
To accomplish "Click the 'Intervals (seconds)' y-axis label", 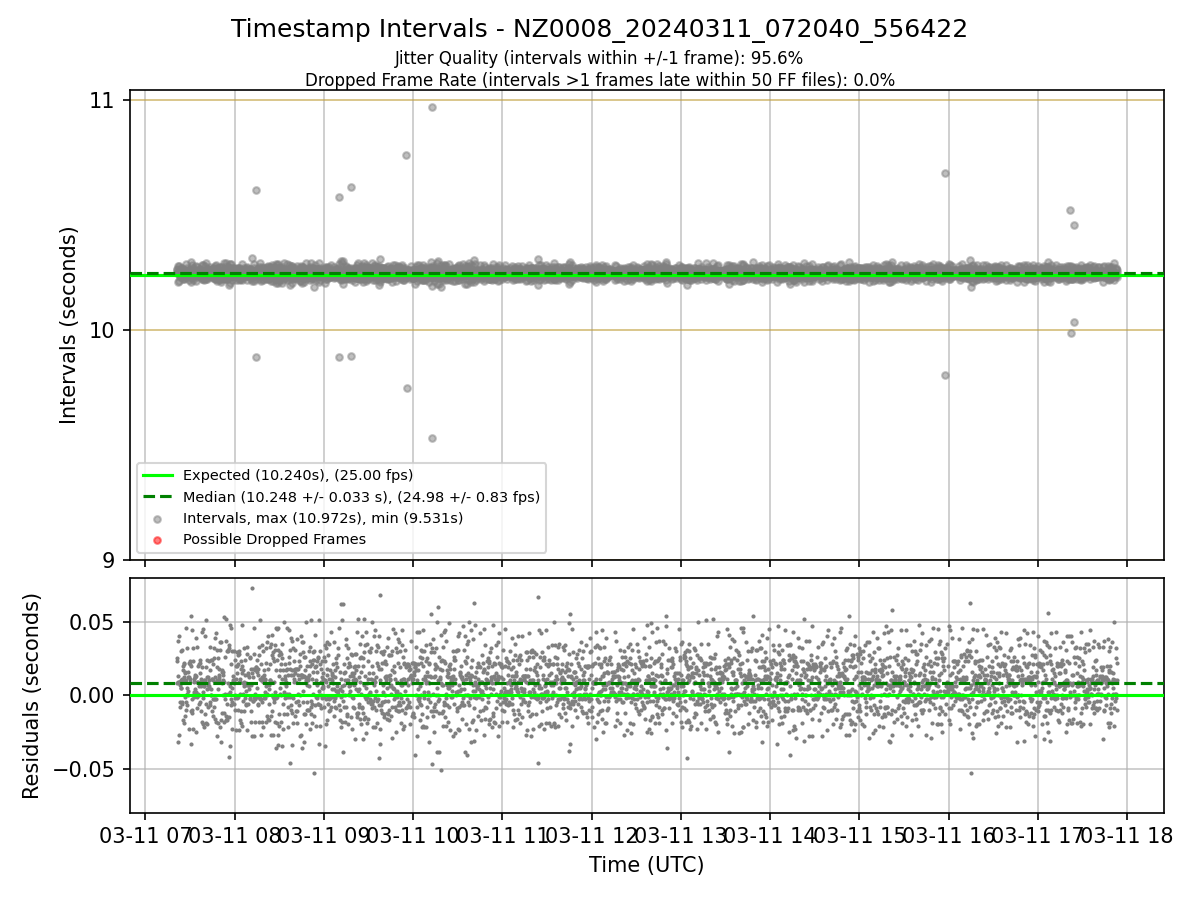I will pyautogui.click(x=69, y=325).
